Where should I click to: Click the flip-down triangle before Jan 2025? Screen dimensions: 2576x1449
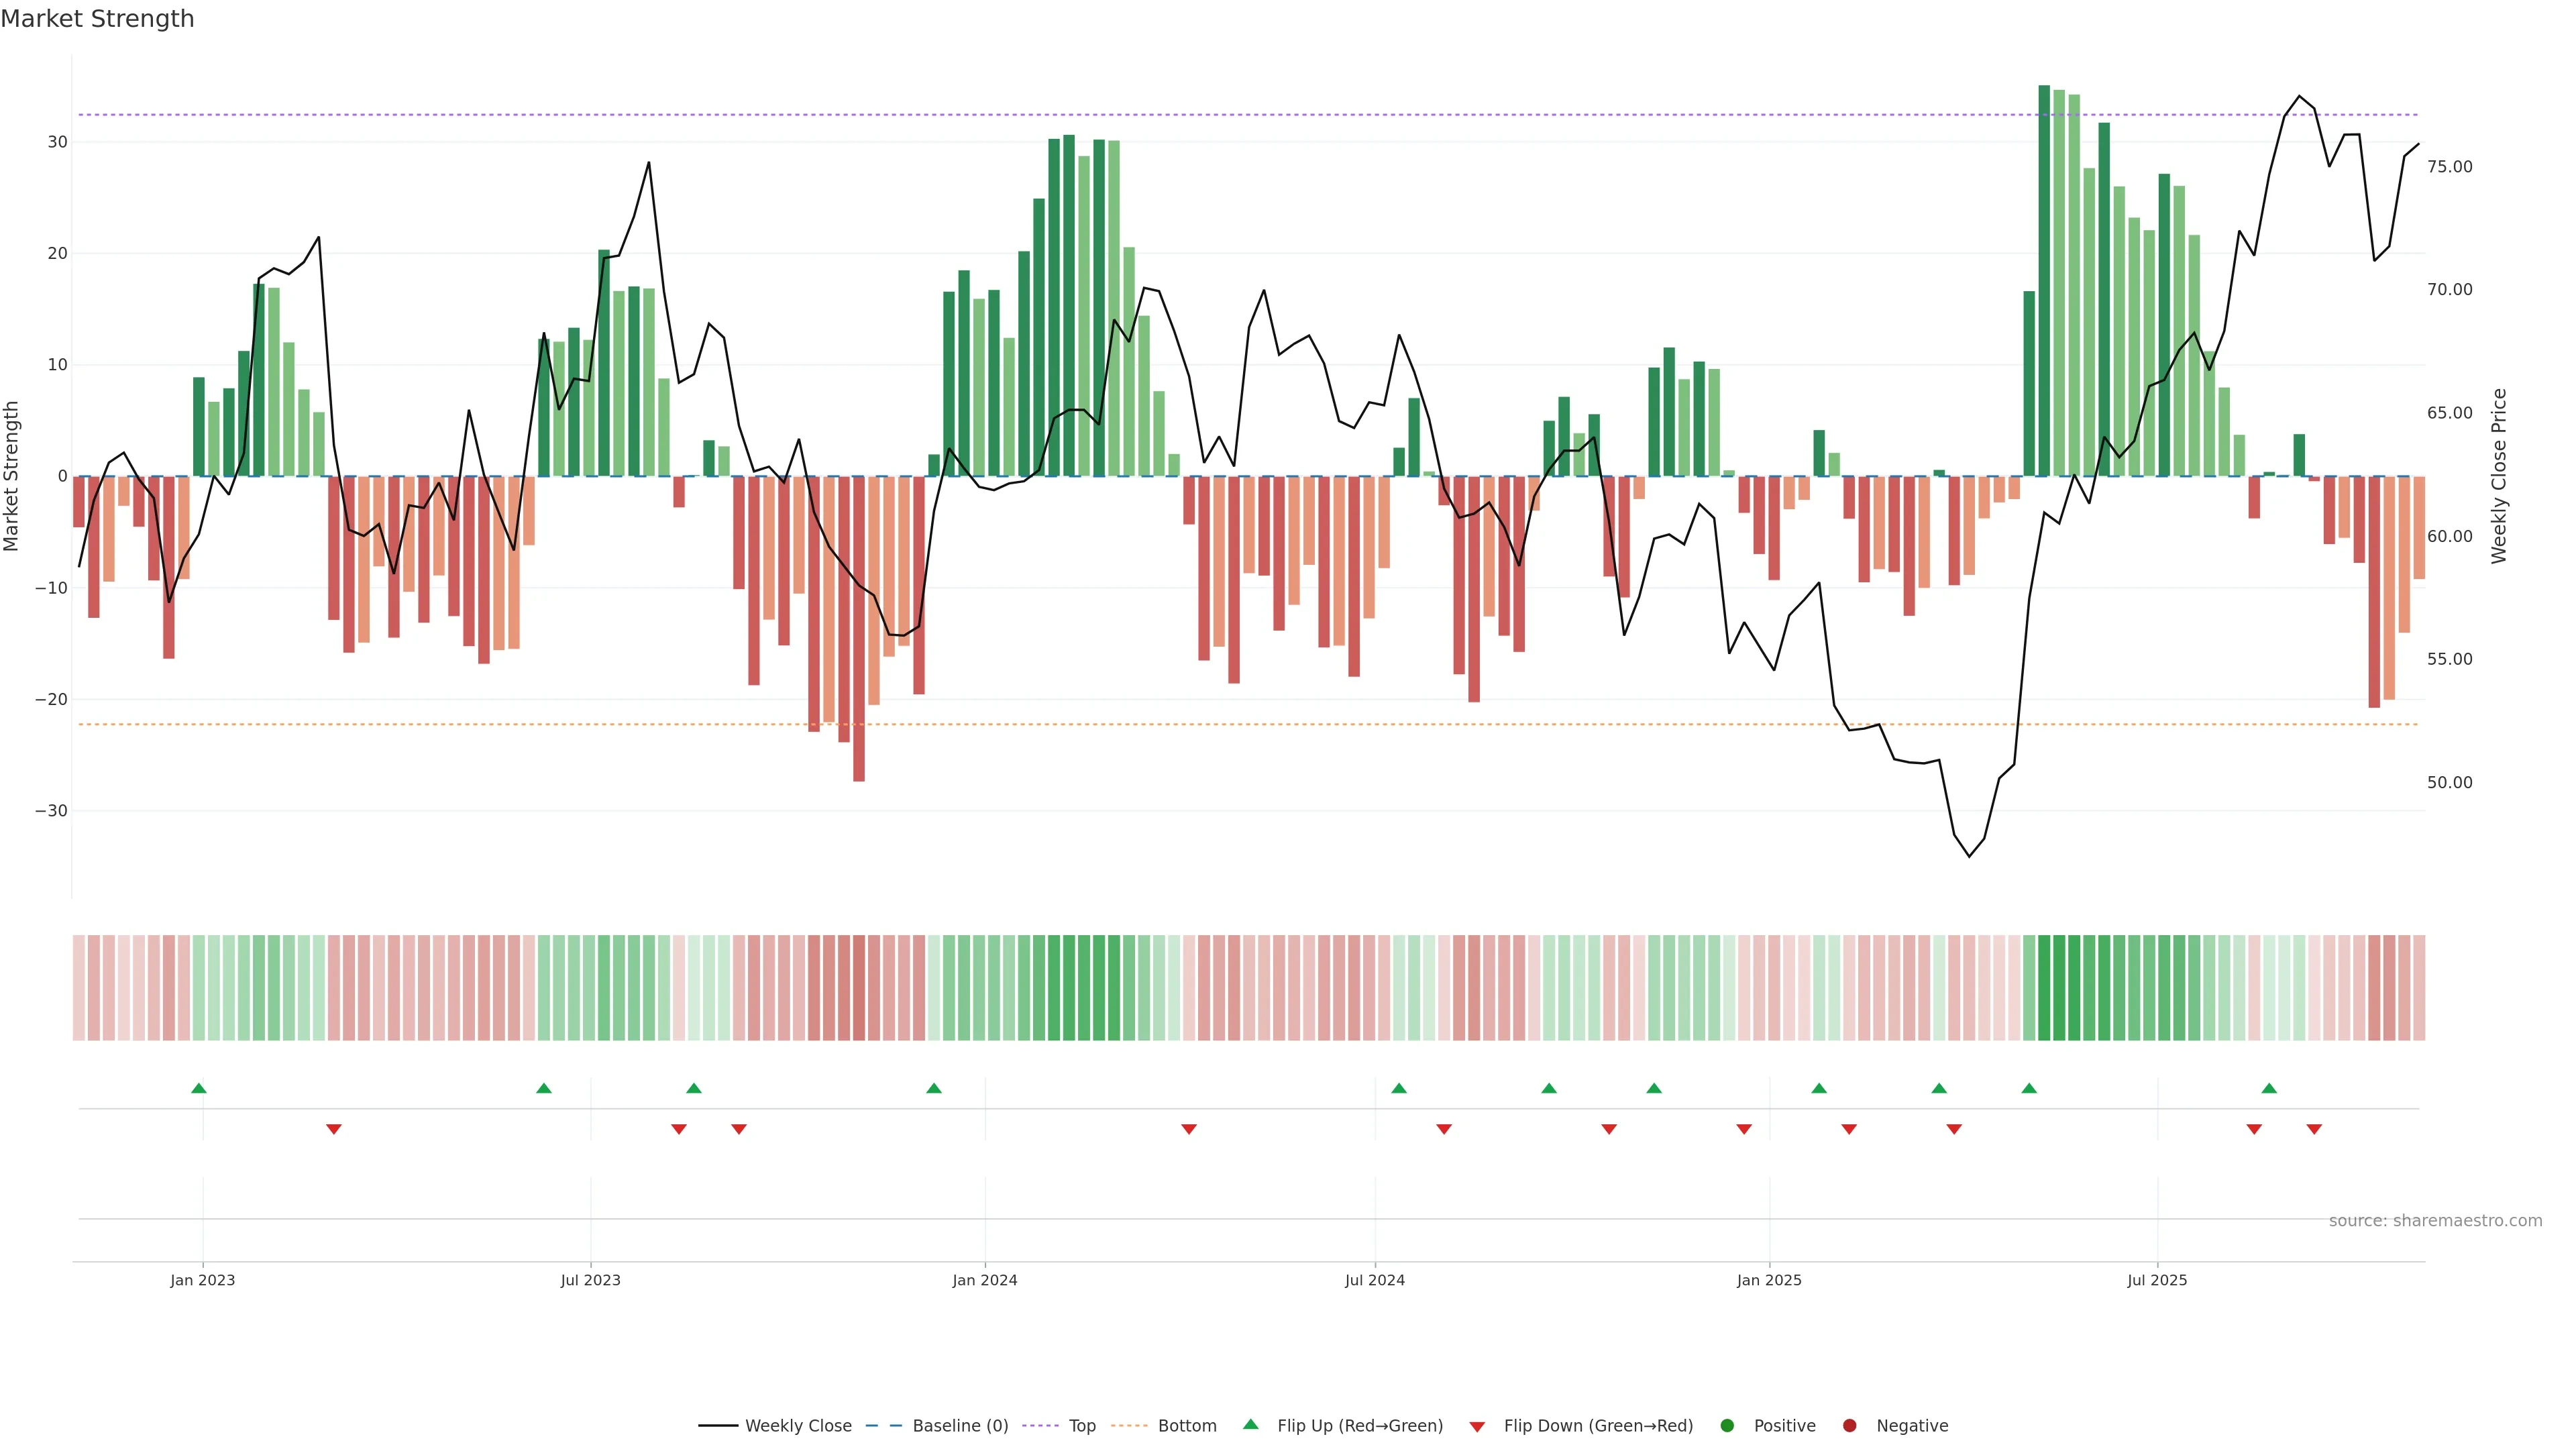point(1744,1129)
